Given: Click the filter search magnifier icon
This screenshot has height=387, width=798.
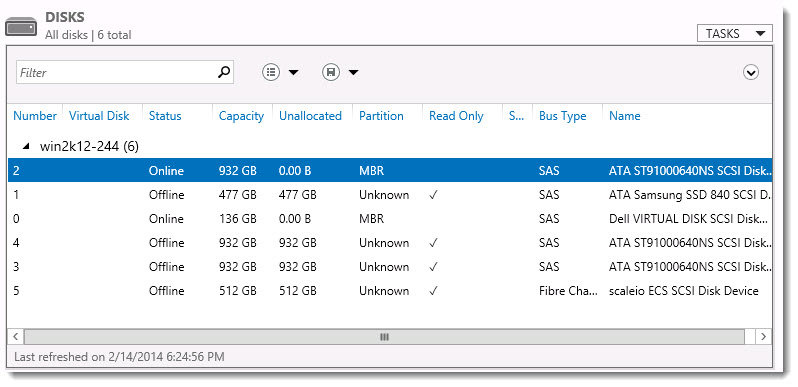Looking at the screenshot, I should [224, 72].
